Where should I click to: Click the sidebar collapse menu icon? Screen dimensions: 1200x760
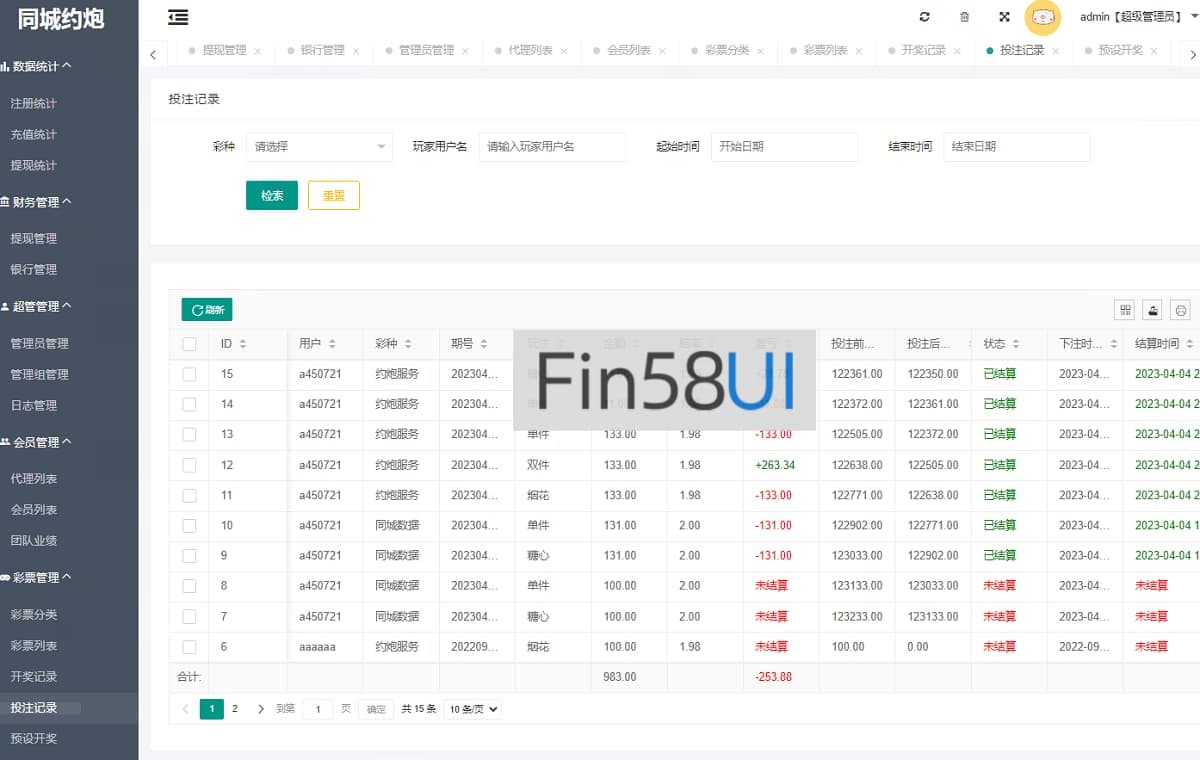(178, 17)
